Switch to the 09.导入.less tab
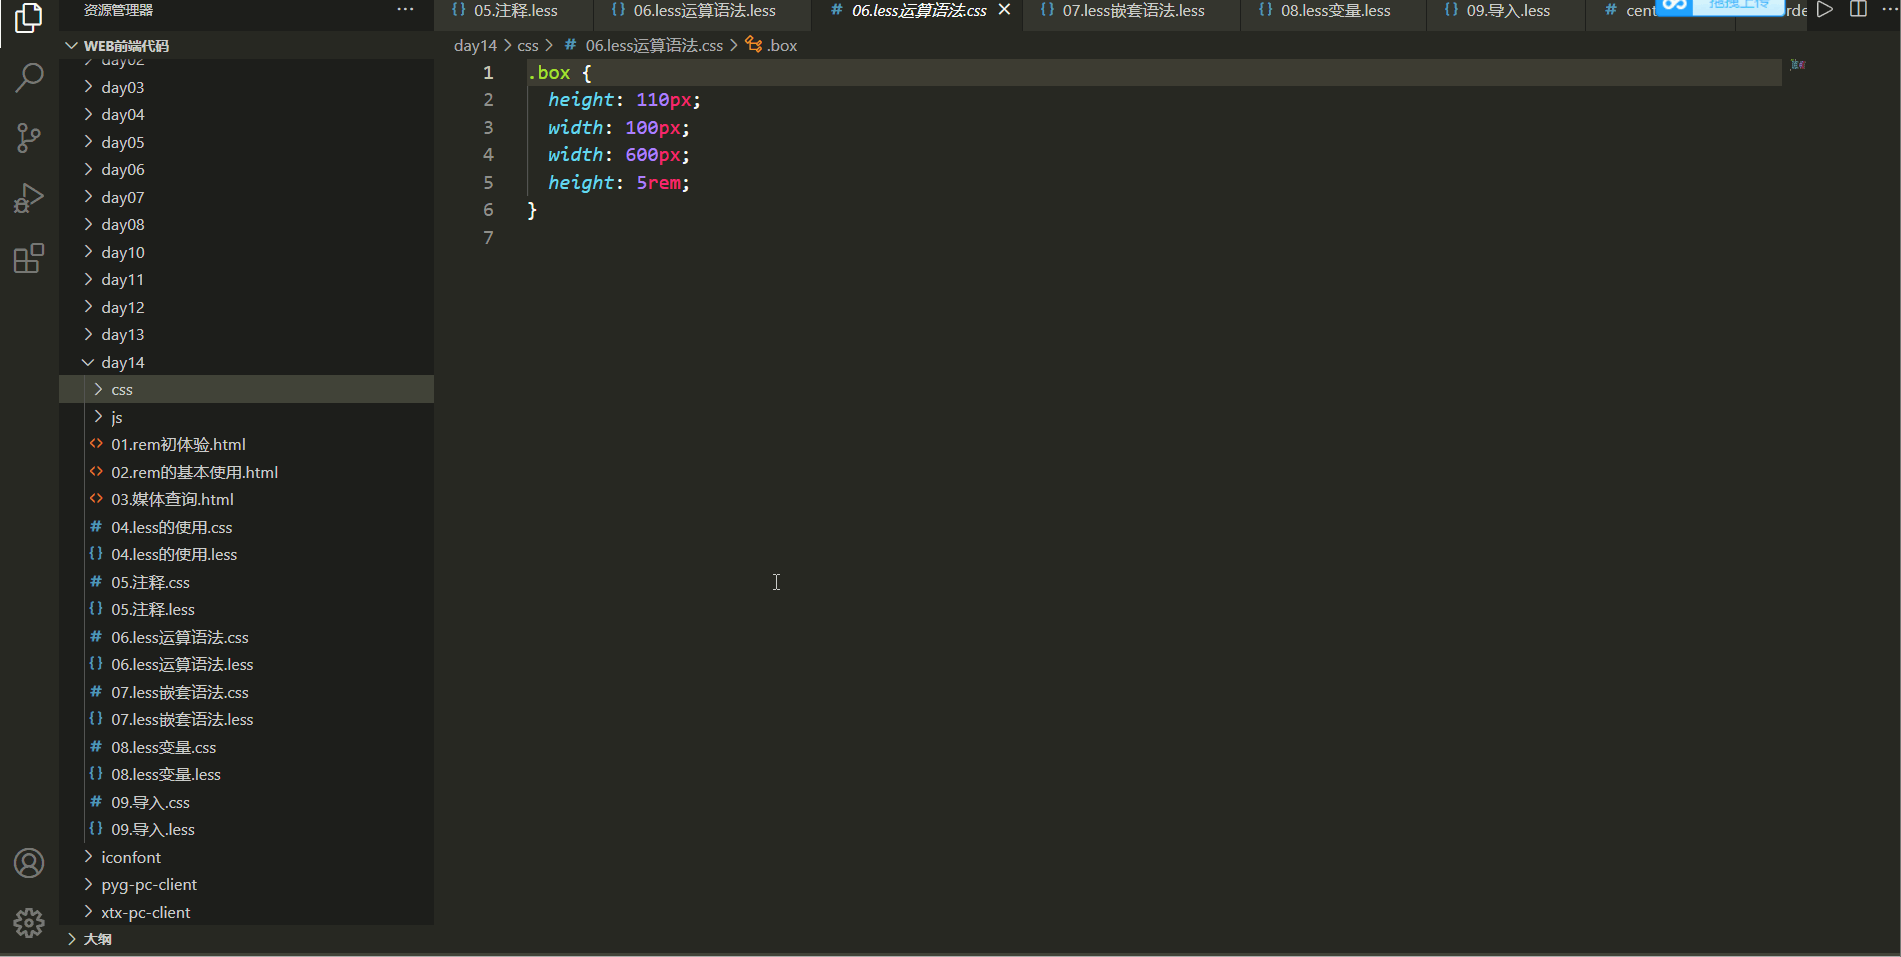Viewport: 1901px width, 957px height. 1508,10
